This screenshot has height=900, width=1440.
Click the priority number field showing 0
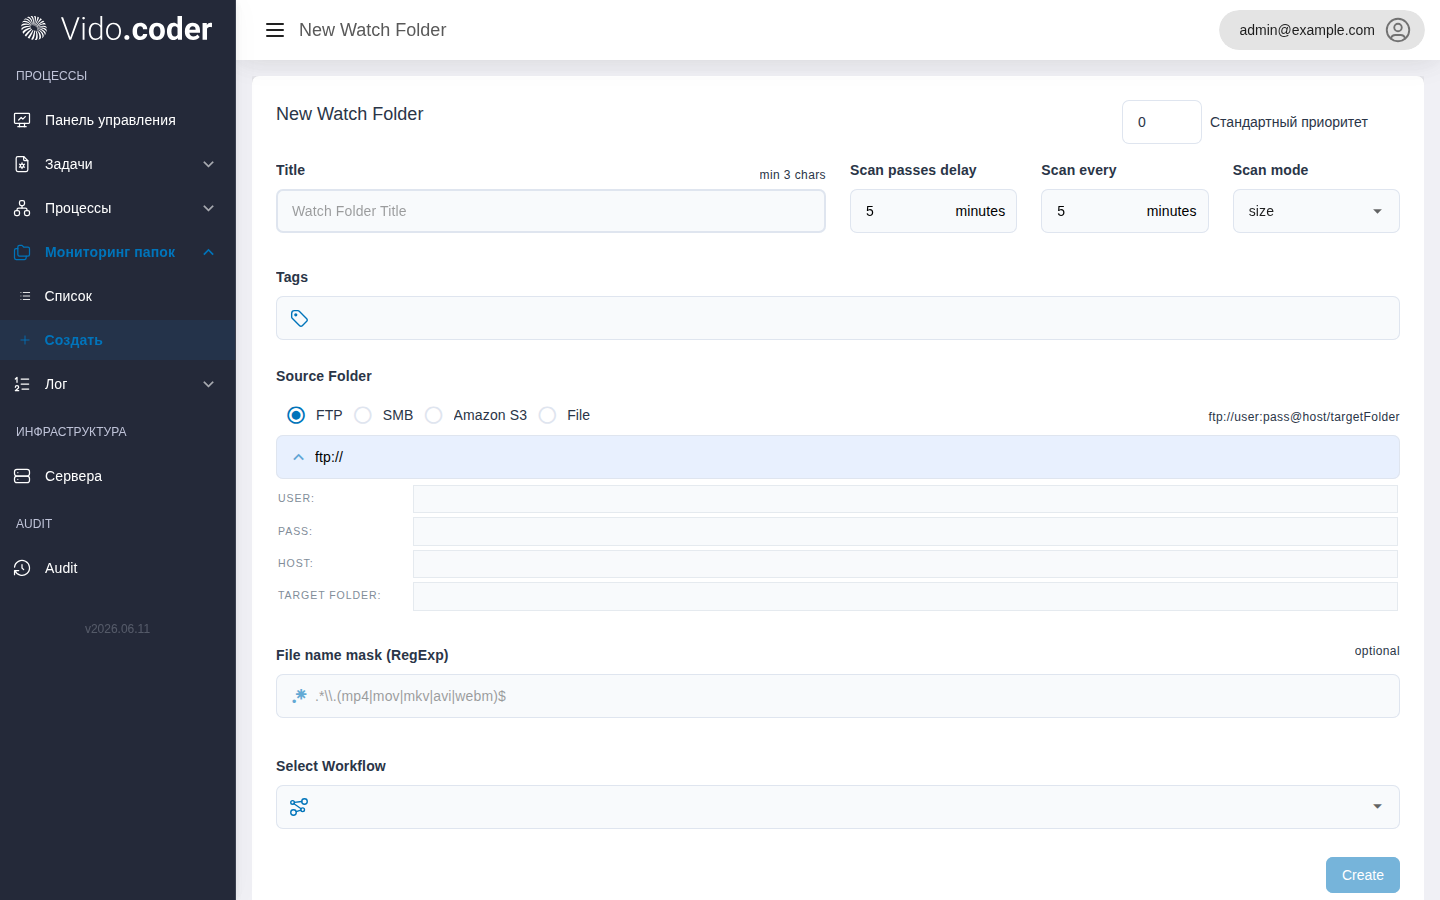coord(1162,122)
